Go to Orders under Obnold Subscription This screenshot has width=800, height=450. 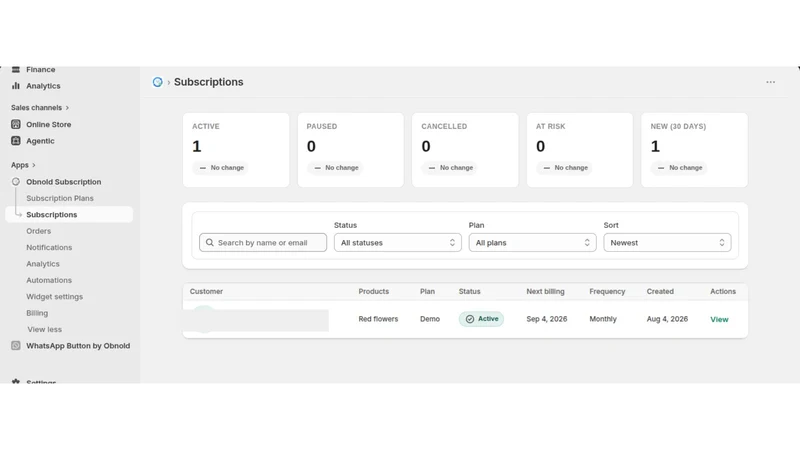tap(39, 231)
